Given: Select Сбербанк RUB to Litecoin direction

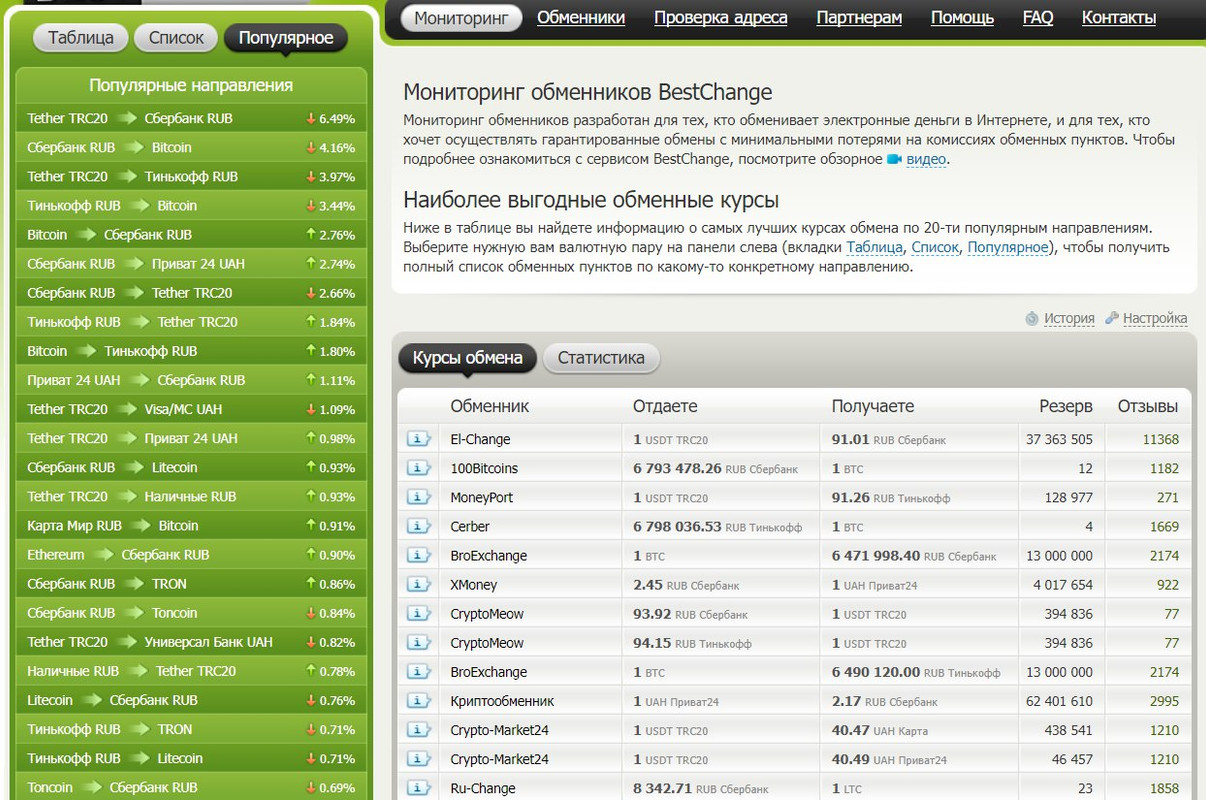Looking at the screenshot, I should [x=191, y=467].
